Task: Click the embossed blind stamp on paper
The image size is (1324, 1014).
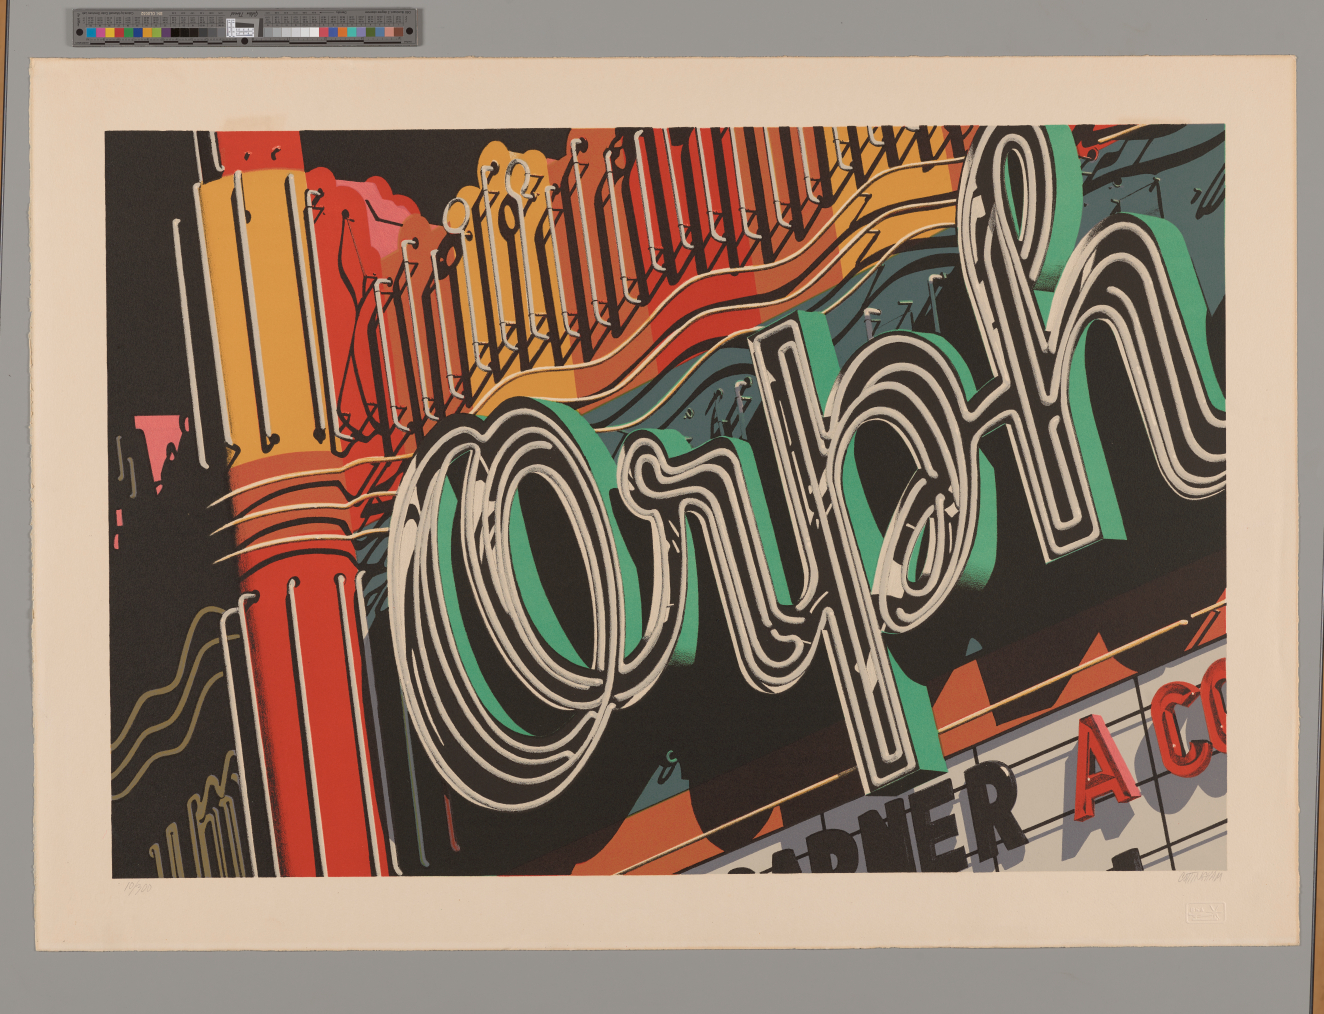Action: 1204,913
